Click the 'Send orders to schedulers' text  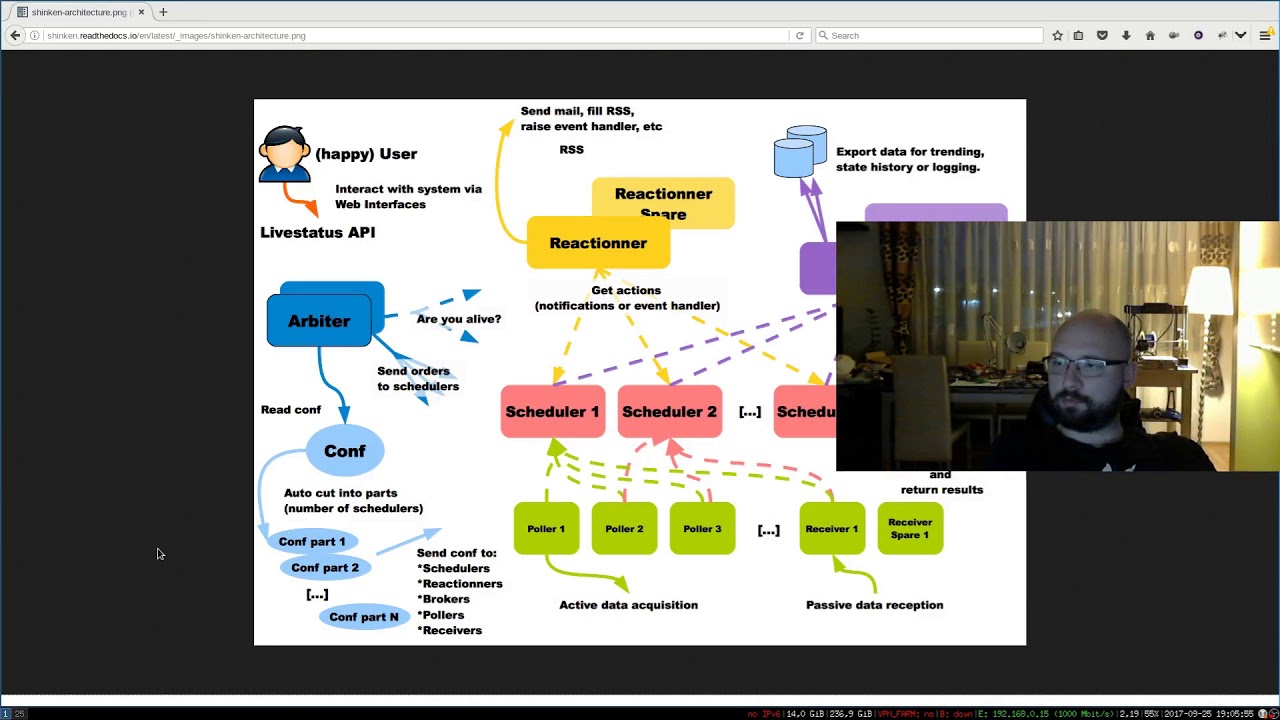(418, 378)
